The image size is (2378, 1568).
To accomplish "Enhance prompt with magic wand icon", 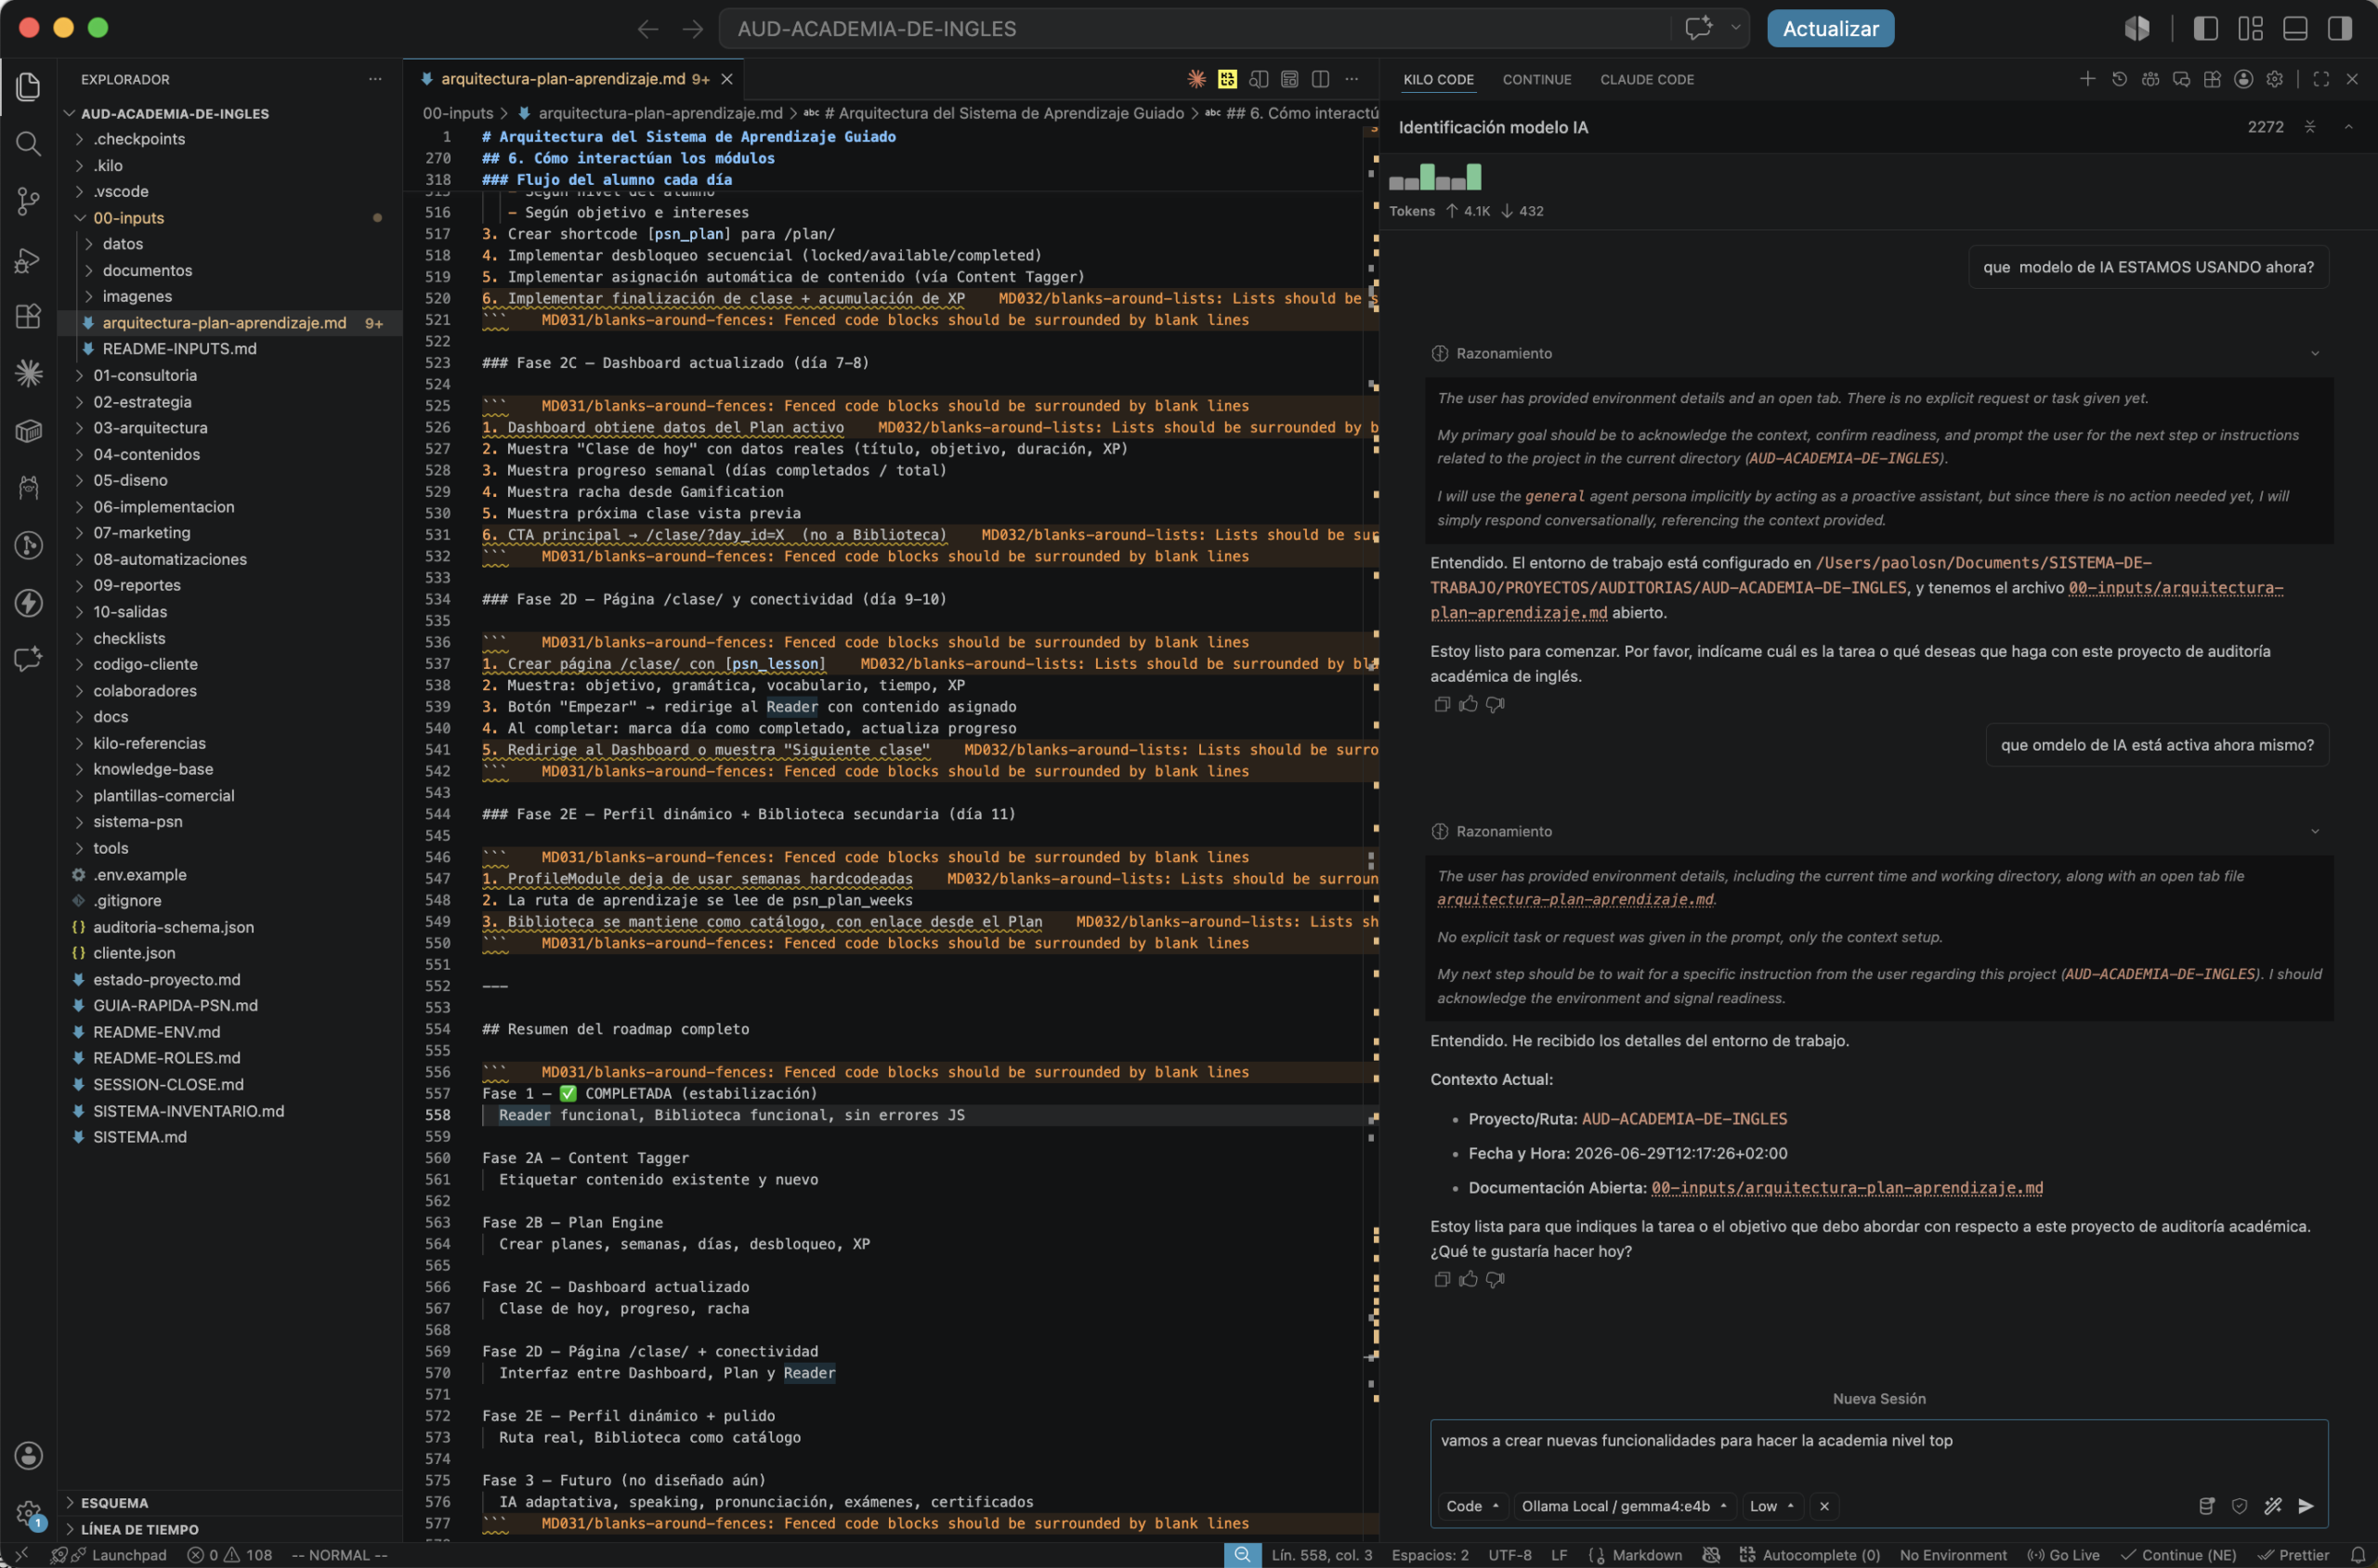I will pyautogui.click(x=2273, y=1506).
